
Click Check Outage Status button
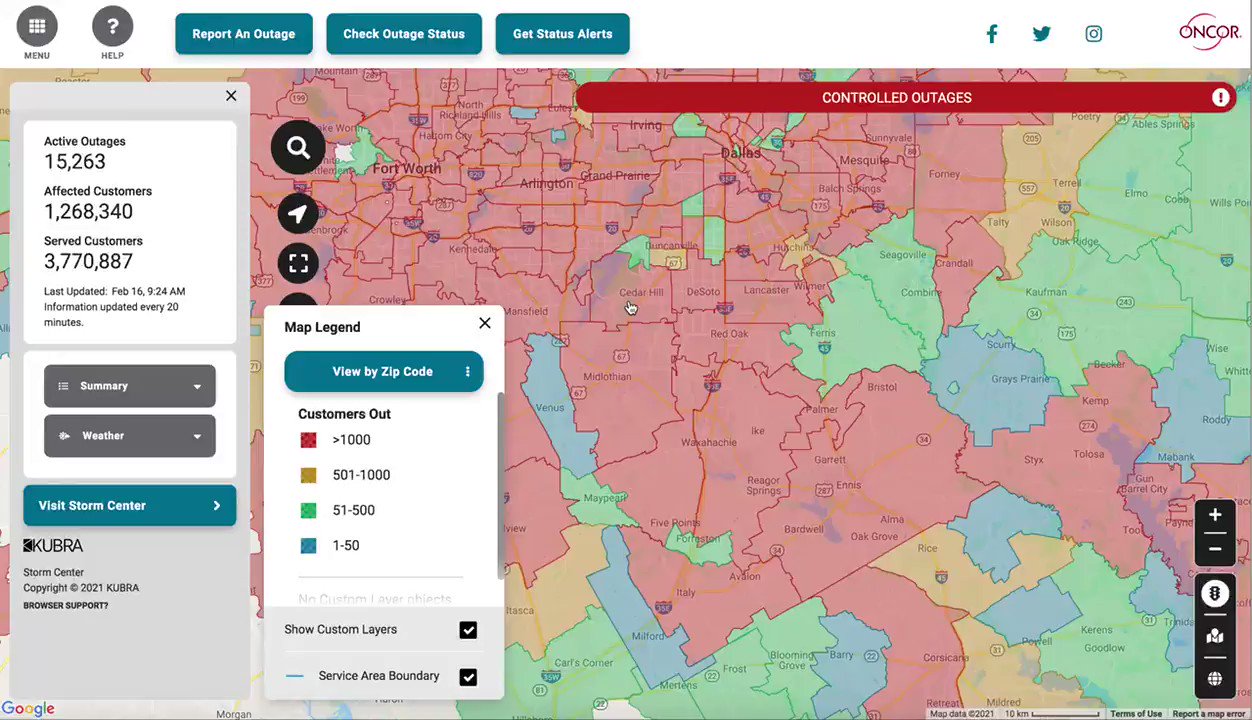404,34
